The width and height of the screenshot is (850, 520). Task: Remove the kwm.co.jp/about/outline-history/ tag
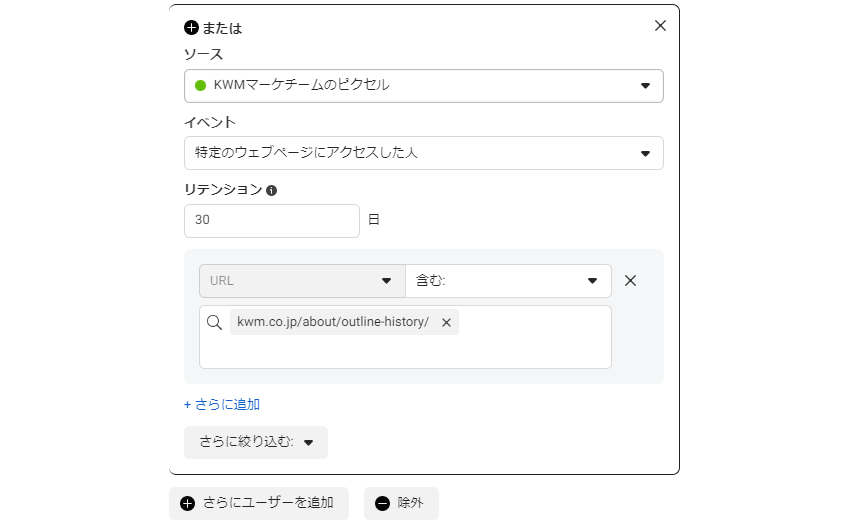click(x=446, y=323)
